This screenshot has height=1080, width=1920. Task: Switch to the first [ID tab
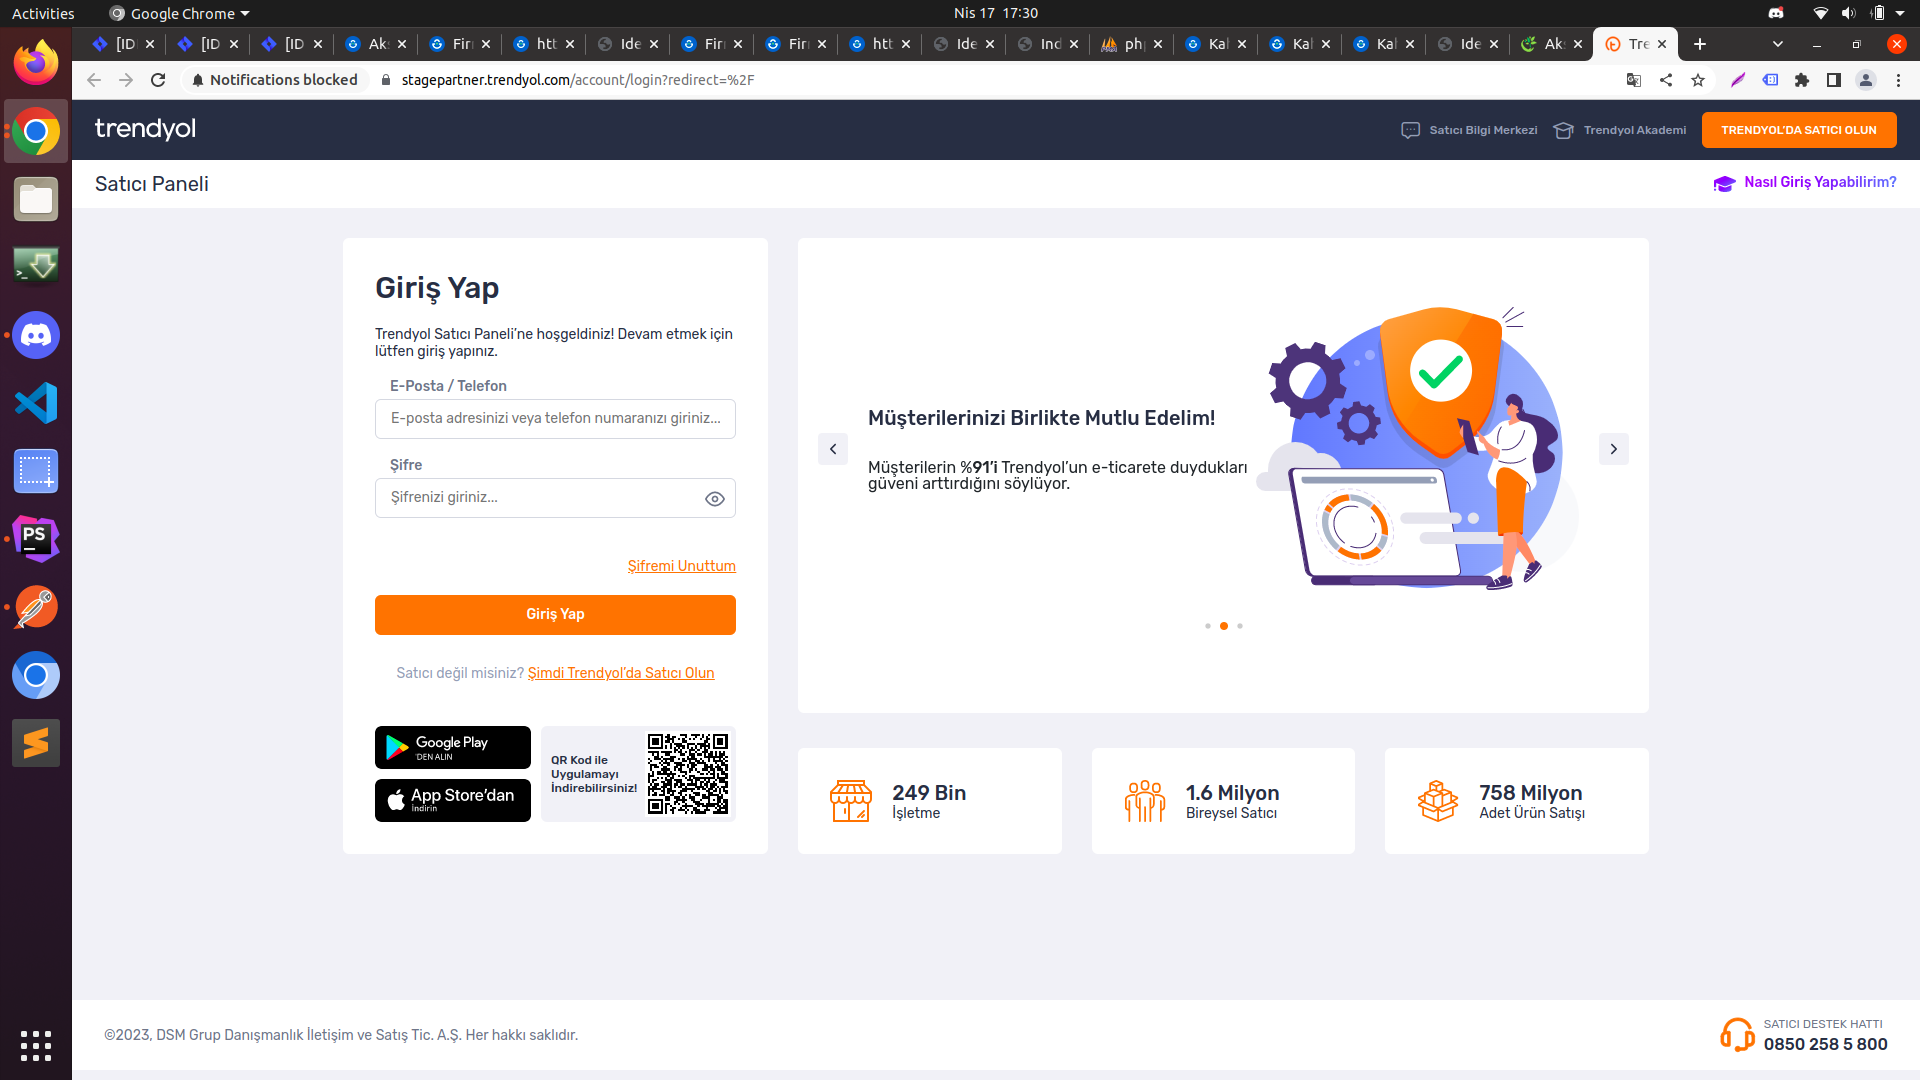[x=124, y=44]
